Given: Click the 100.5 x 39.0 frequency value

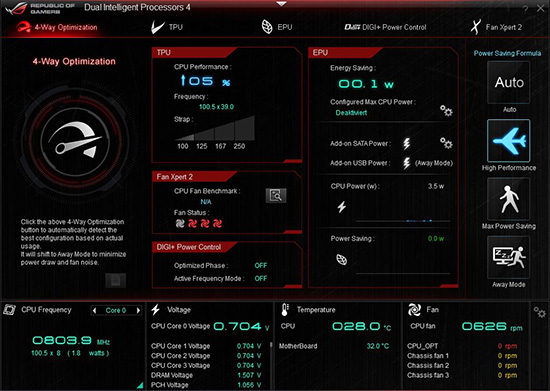Looking at the screenshot, I should (216, 107).
